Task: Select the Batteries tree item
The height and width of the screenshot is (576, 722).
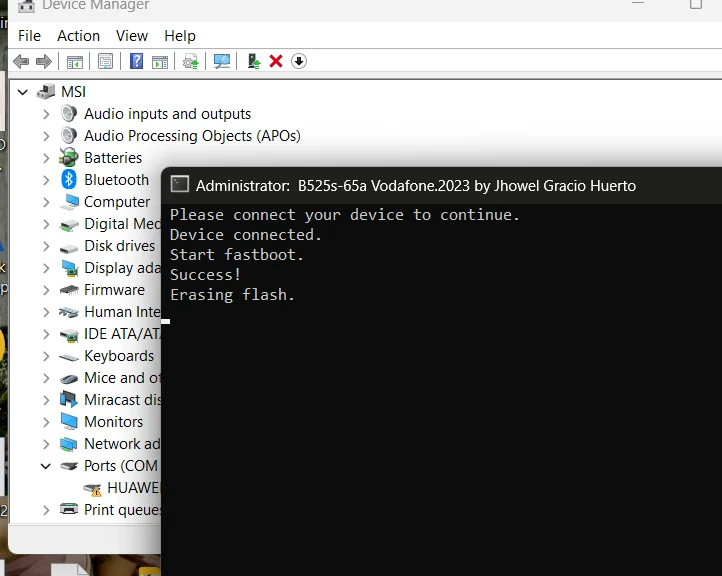Action: point(113,158)
